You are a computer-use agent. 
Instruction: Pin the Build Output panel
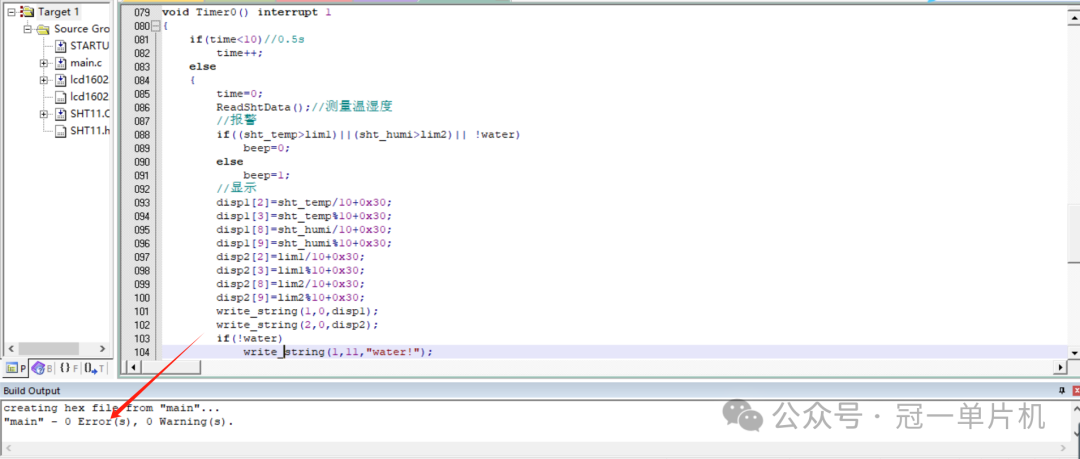tap(1061, 390)
